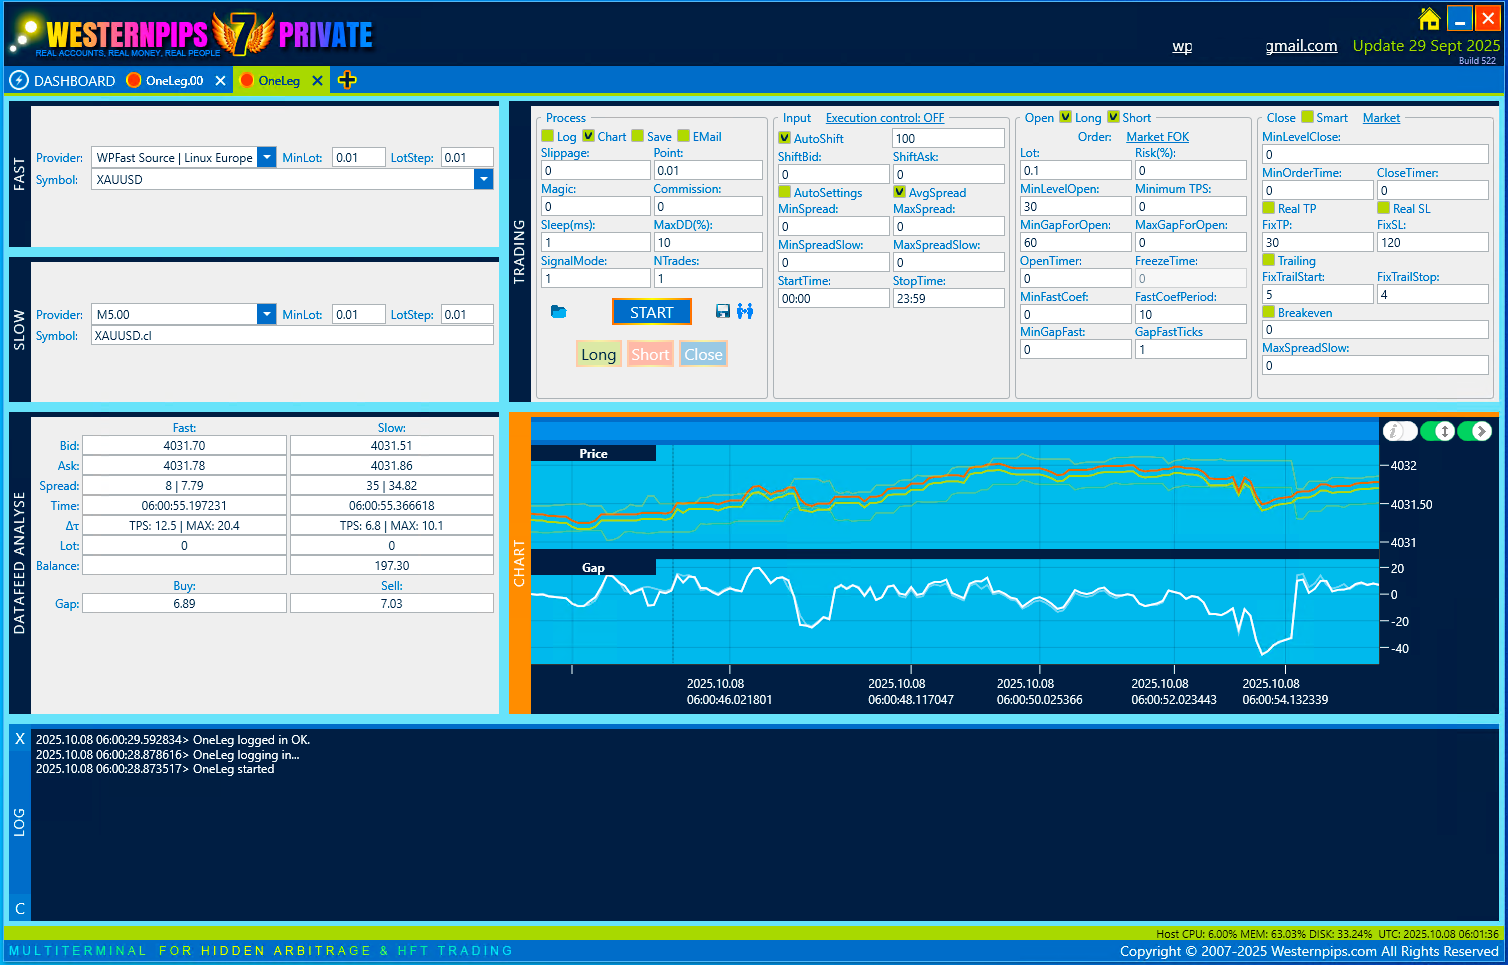The image size is (1508, 965).
Task: Click the floppy disk save settings icon
Action: tap(723, 312)
